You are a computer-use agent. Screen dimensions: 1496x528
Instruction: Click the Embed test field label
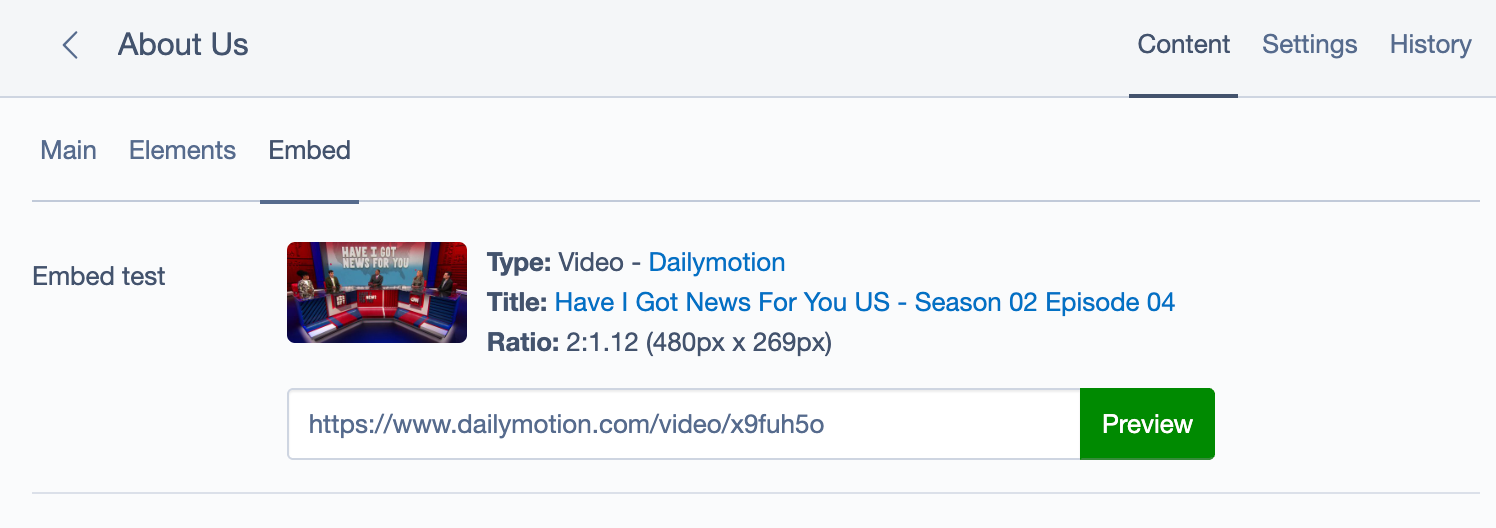click(99, 277)
